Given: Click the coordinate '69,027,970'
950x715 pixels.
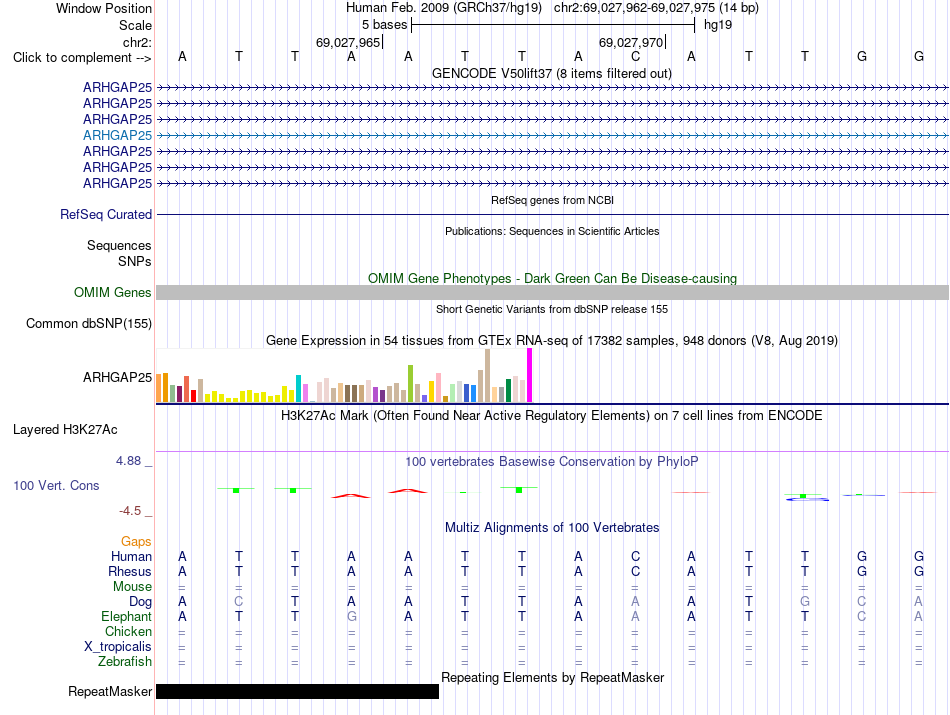Looking at the screenshot, I should click(631, 42).
